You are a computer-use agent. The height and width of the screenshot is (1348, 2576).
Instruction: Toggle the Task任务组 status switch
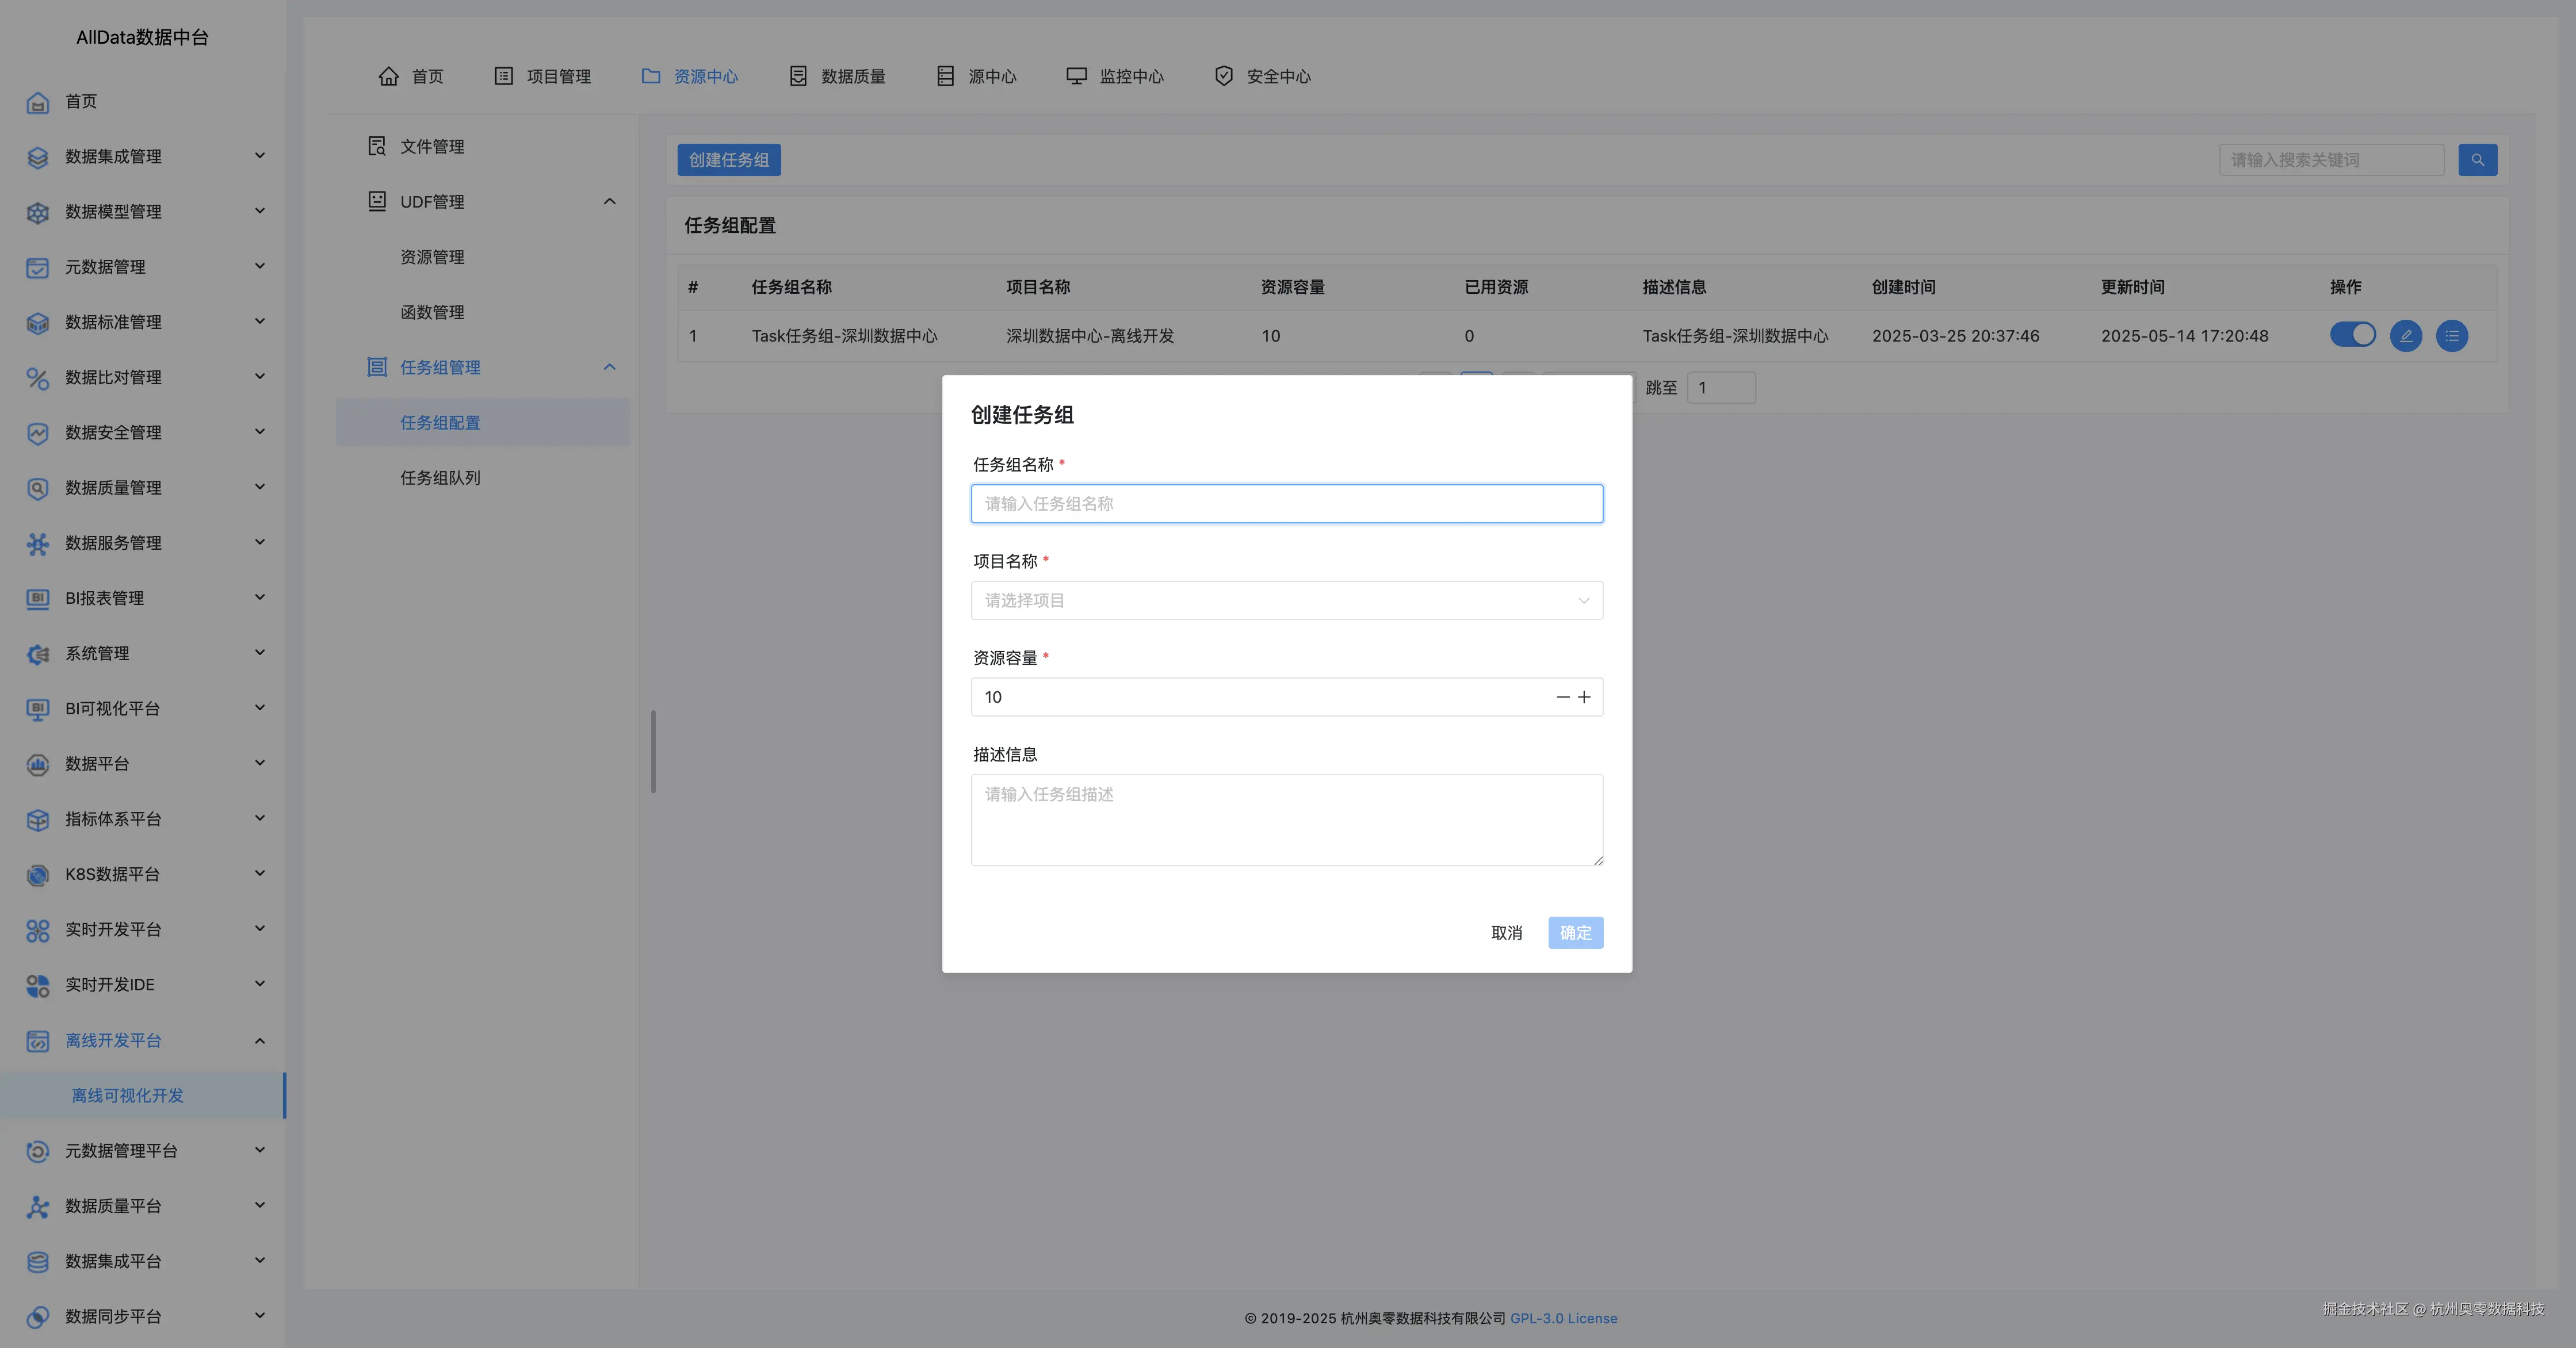click(x=2352, y=335)
